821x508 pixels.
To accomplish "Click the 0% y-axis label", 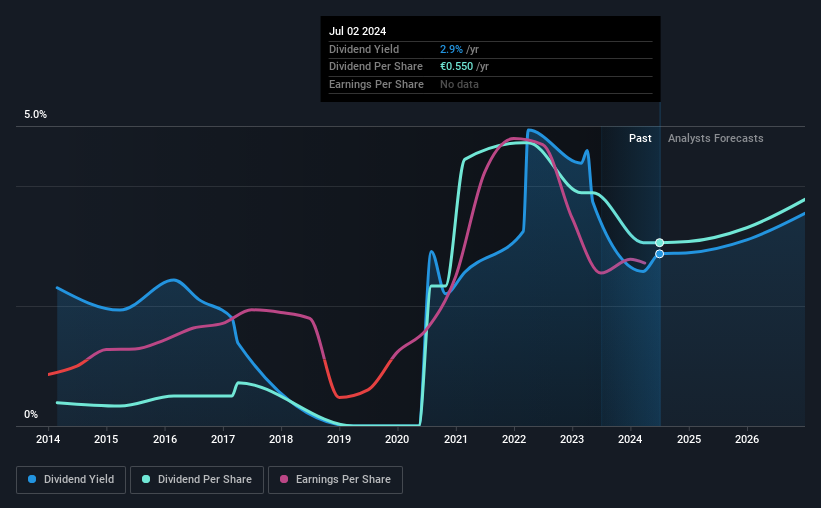I will click(x=31, y=414).
